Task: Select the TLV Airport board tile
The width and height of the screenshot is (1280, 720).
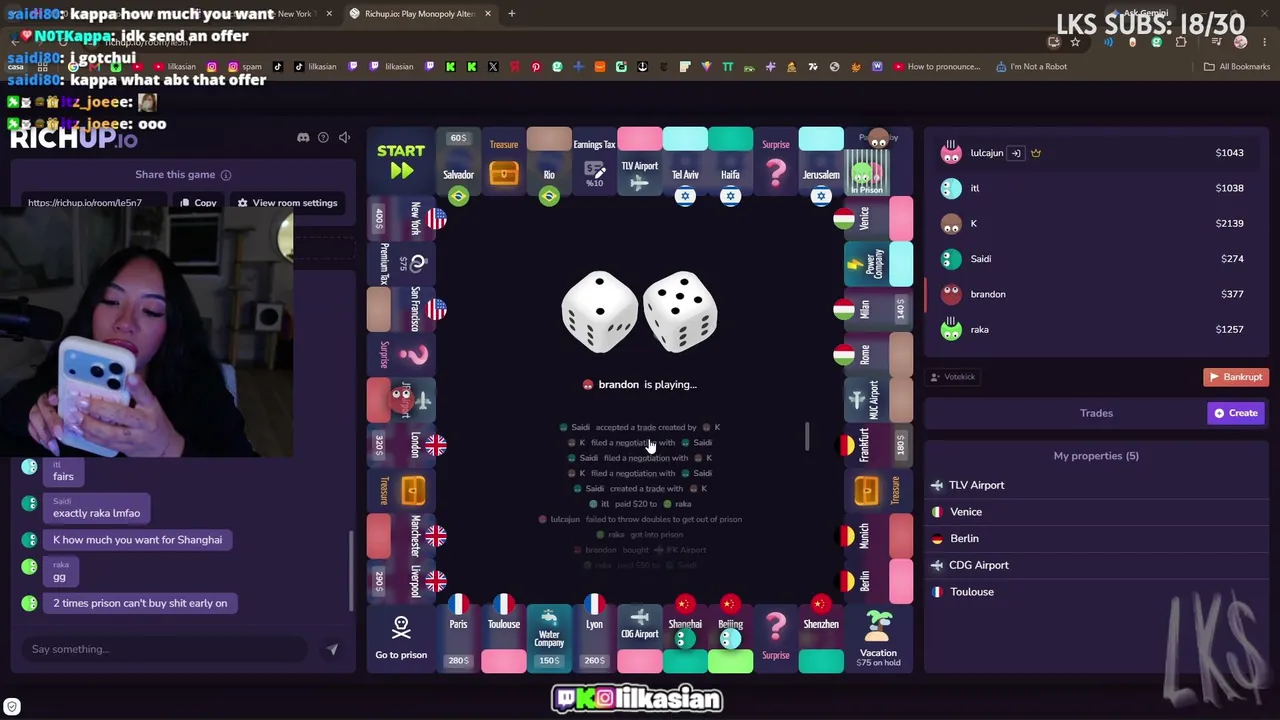Action: coord(640,161)
